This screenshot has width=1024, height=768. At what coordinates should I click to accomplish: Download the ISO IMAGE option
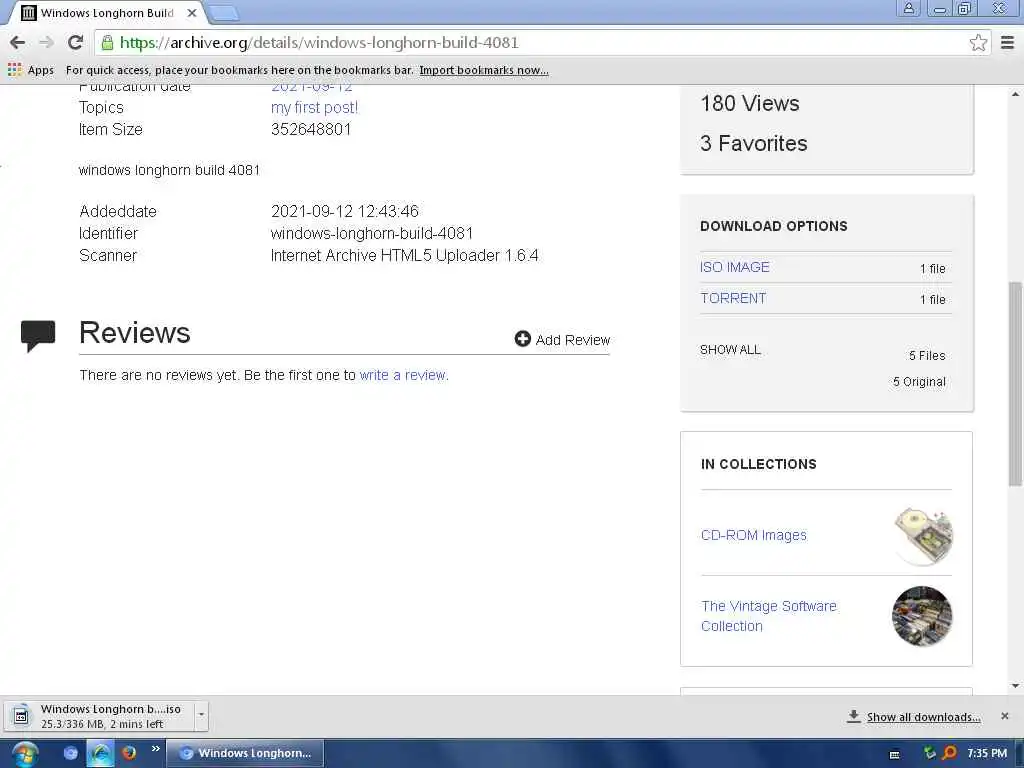point(735,267)
